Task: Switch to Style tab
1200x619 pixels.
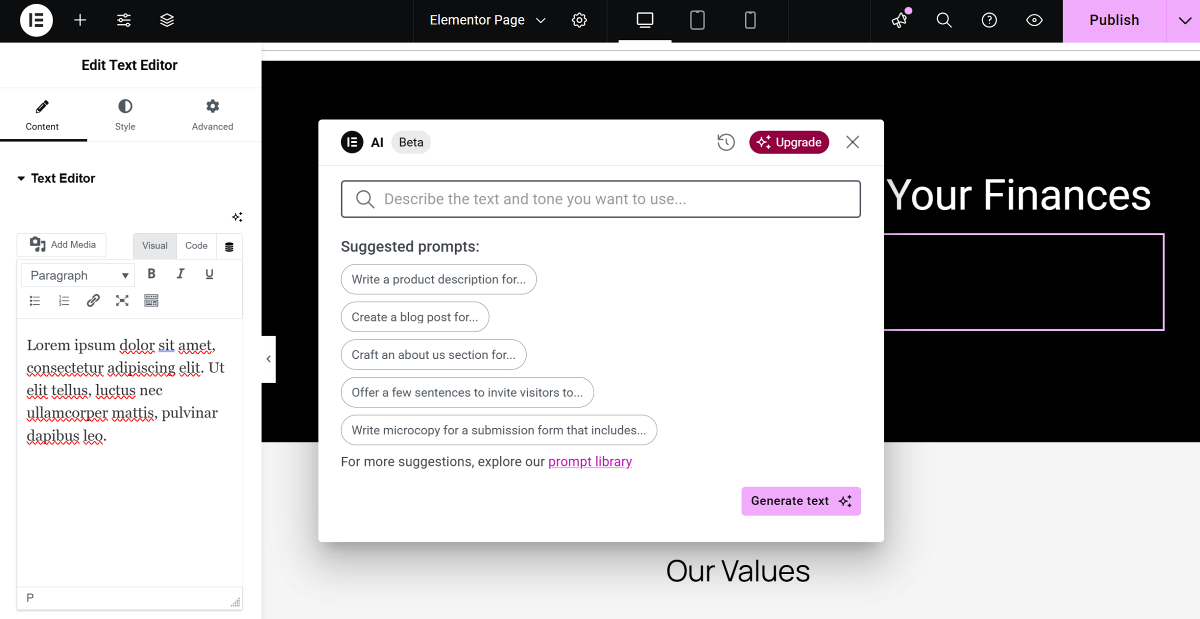Action: coord(125,115)
